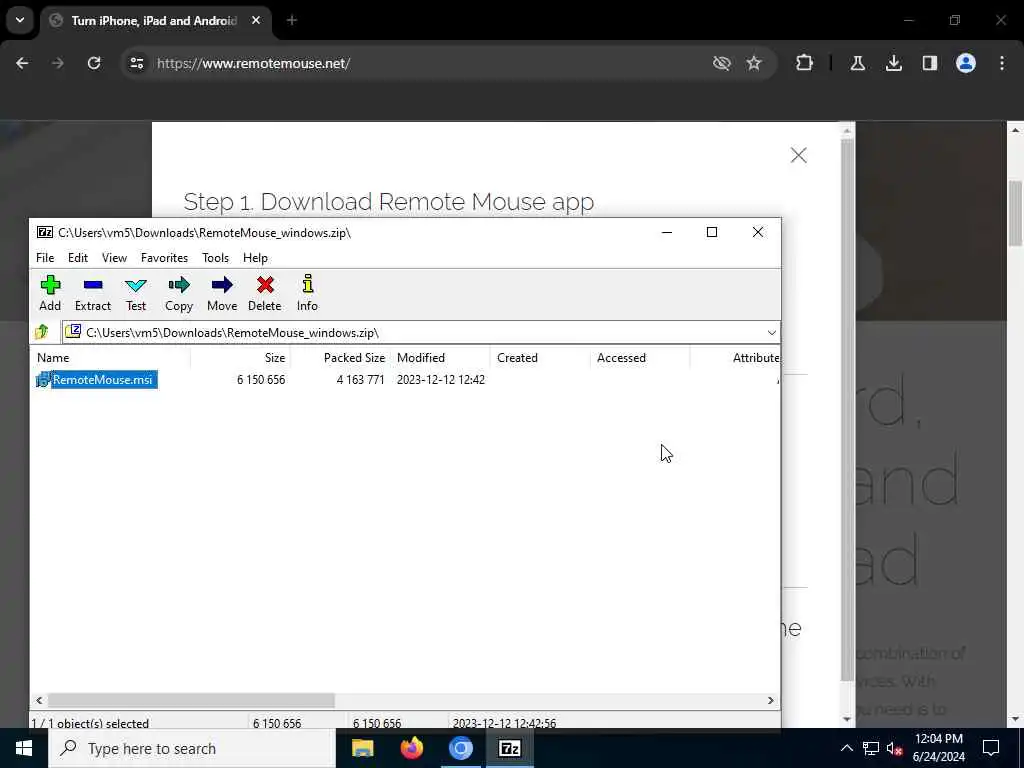Open Chrome Labs flask icon
The width and height of the screenshot is (1024, 768).
(x=858, y=63)
